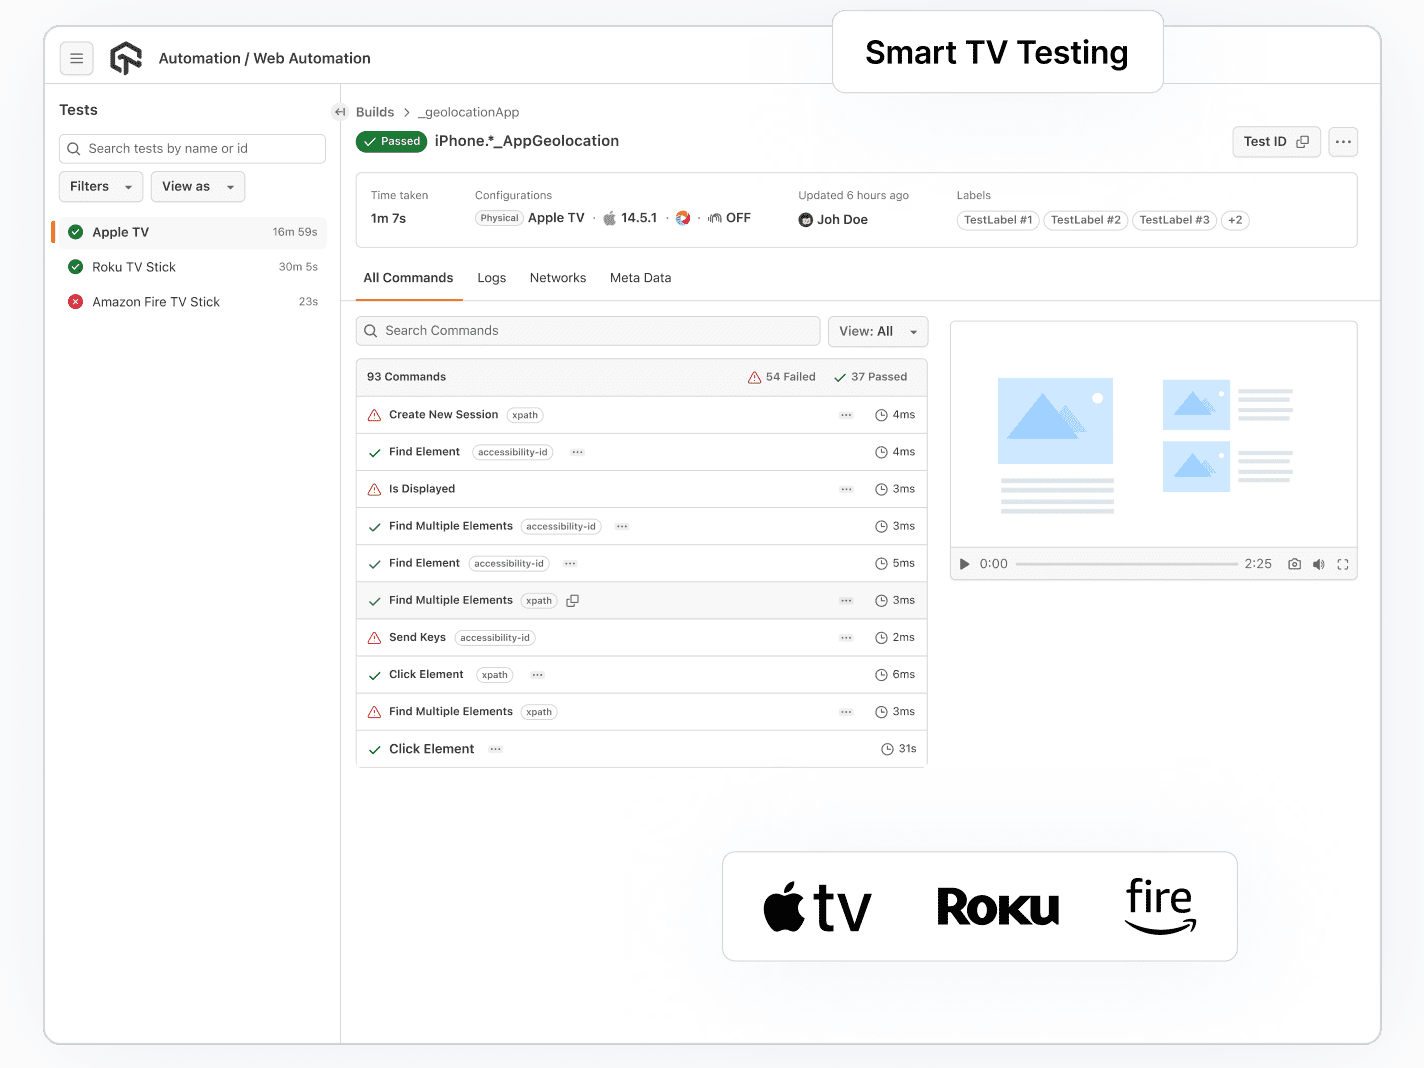Screen dimensions: 1424x1068
Task: Open the Filters dropdown
Action: click(x=101, y=187)
